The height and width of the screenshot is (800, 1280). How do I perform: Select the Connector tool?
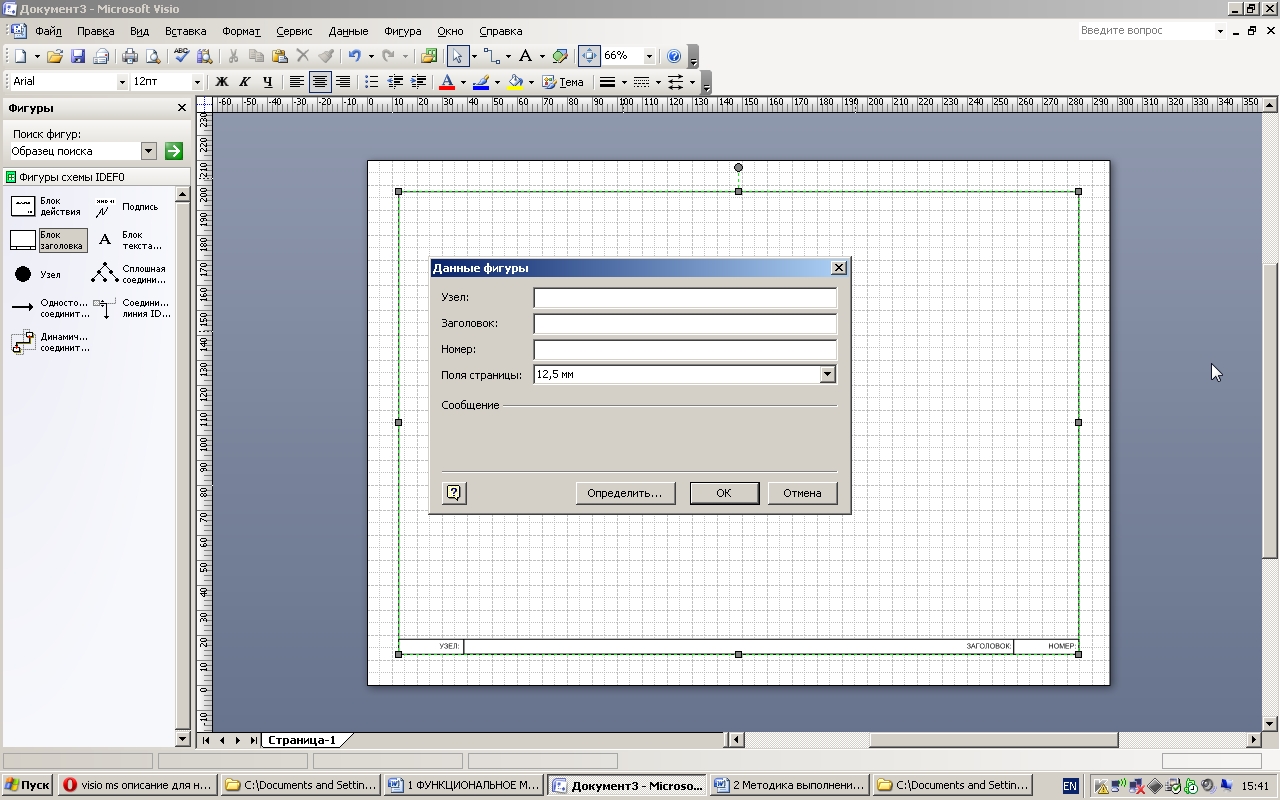pos(491,57)
